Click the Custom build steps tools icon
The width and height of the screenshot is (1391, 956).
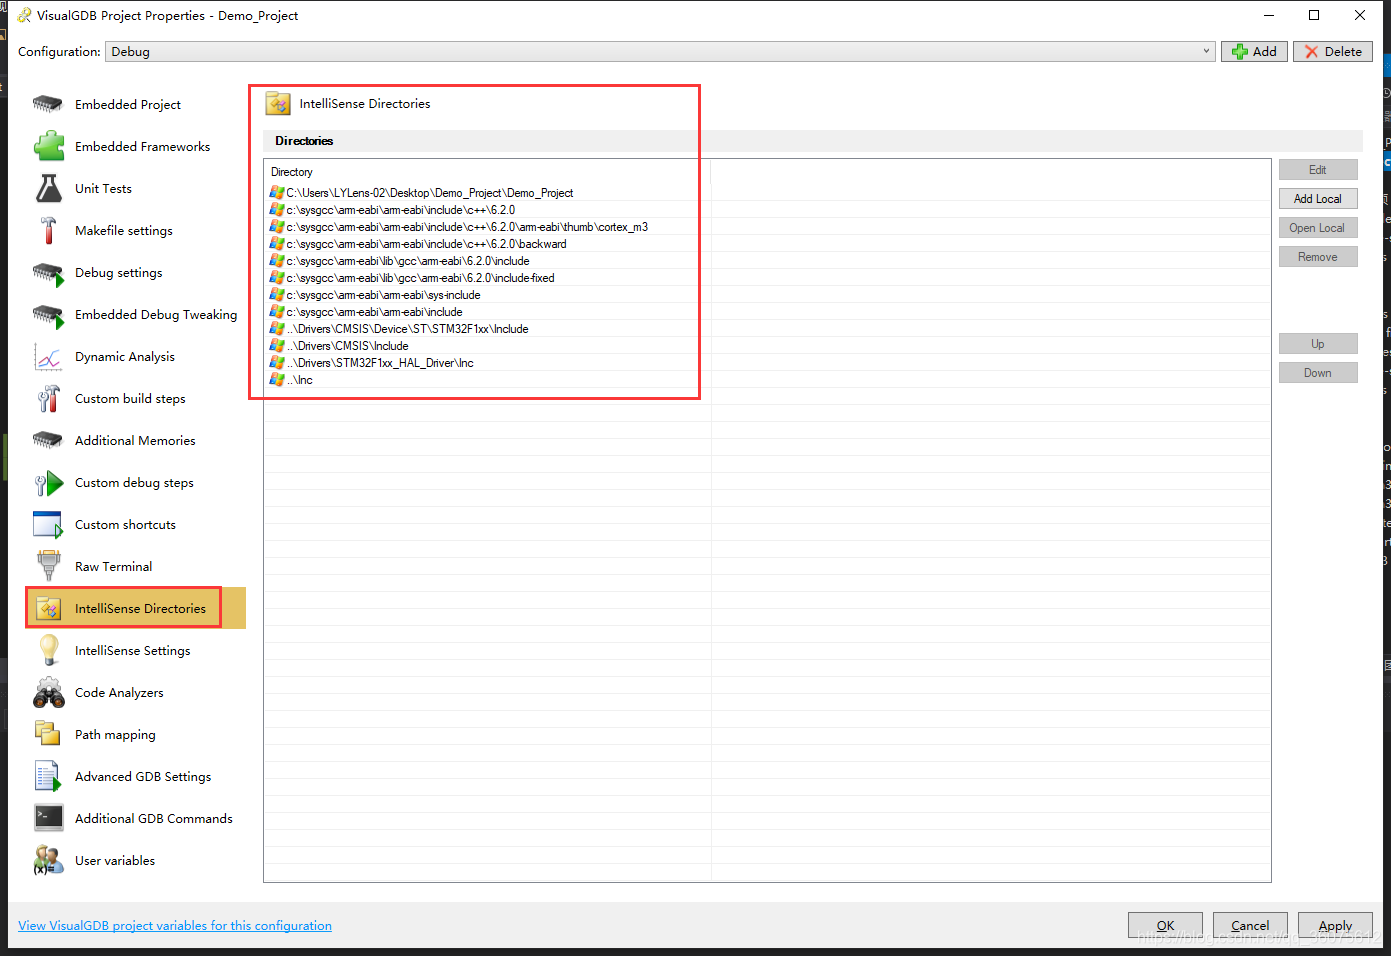click(48, 398)
